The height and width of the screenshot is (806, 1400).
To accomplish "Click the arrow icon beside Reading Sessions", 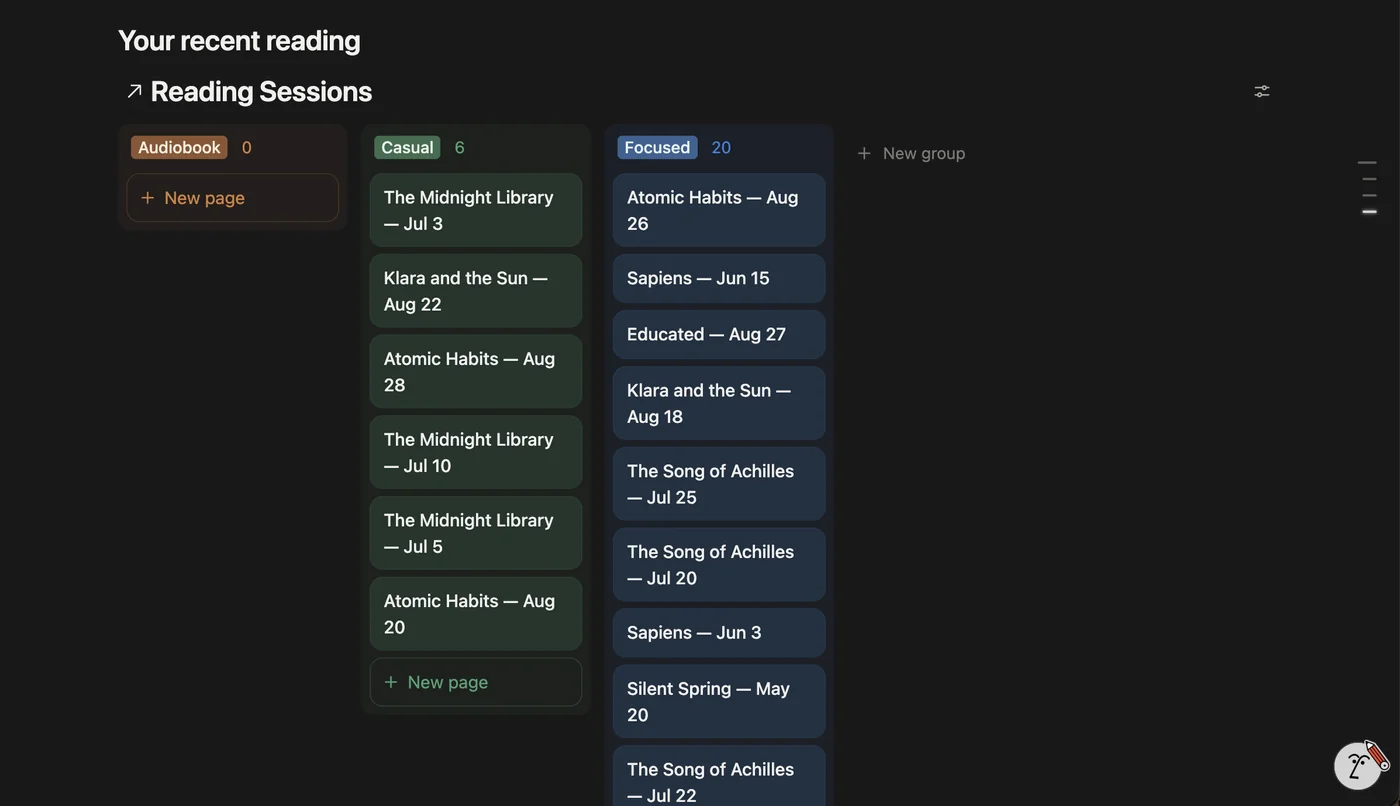I will (134, 92).
